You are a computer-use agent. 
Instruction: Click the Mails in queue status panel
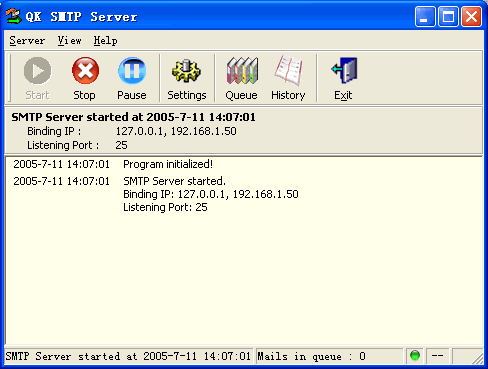329,356
